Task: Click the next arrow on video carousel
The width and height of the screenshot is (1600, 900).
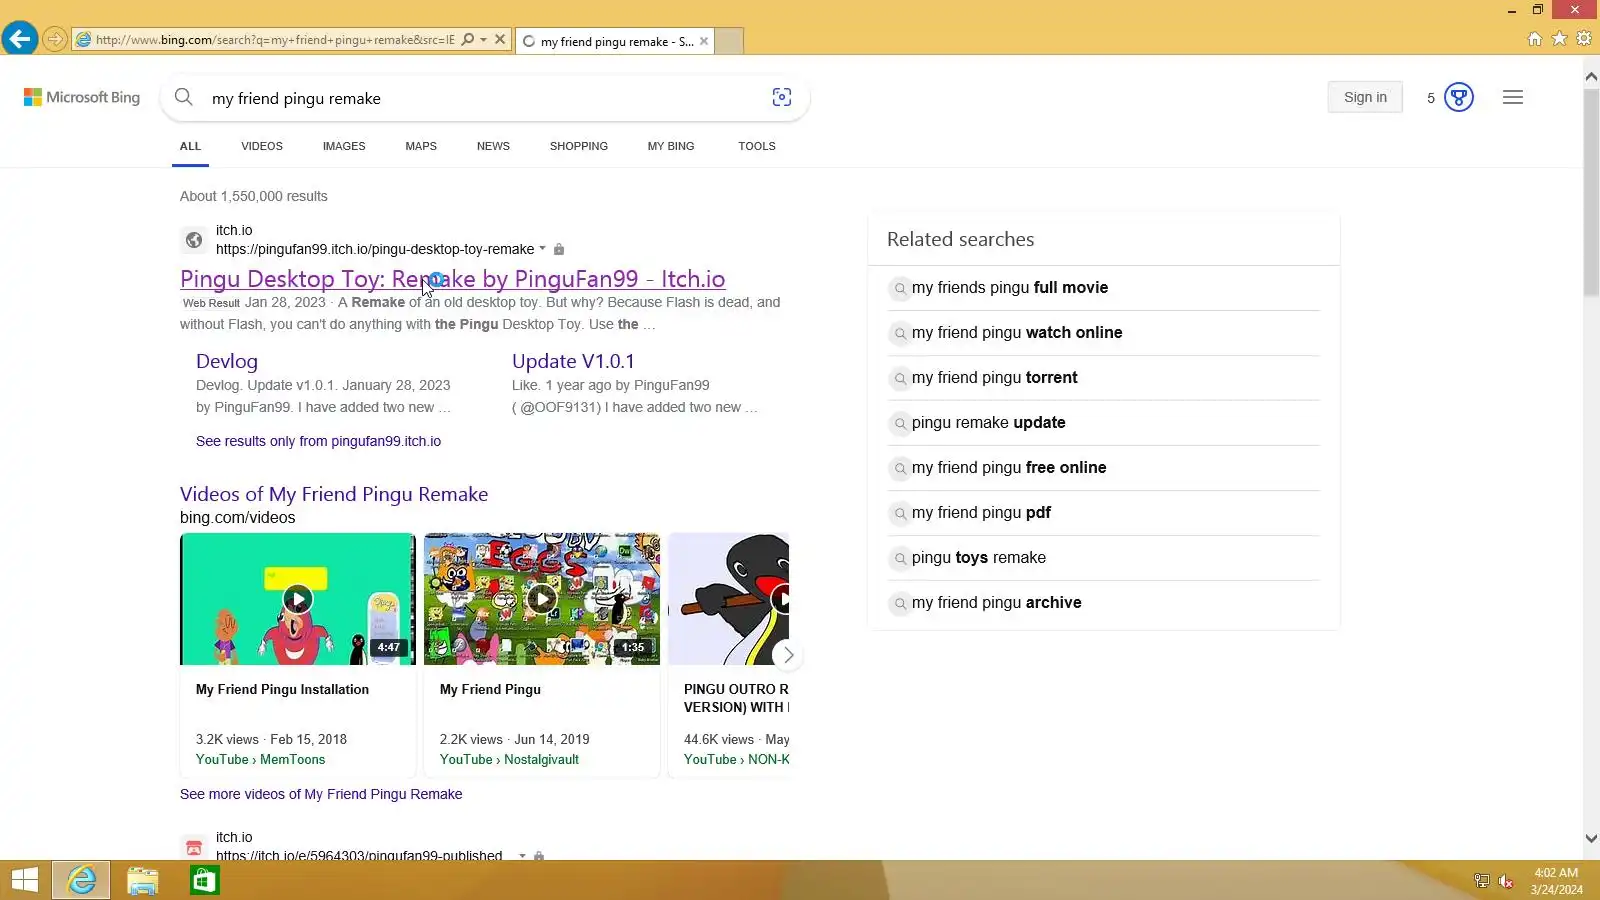Action: click(788, 655)
